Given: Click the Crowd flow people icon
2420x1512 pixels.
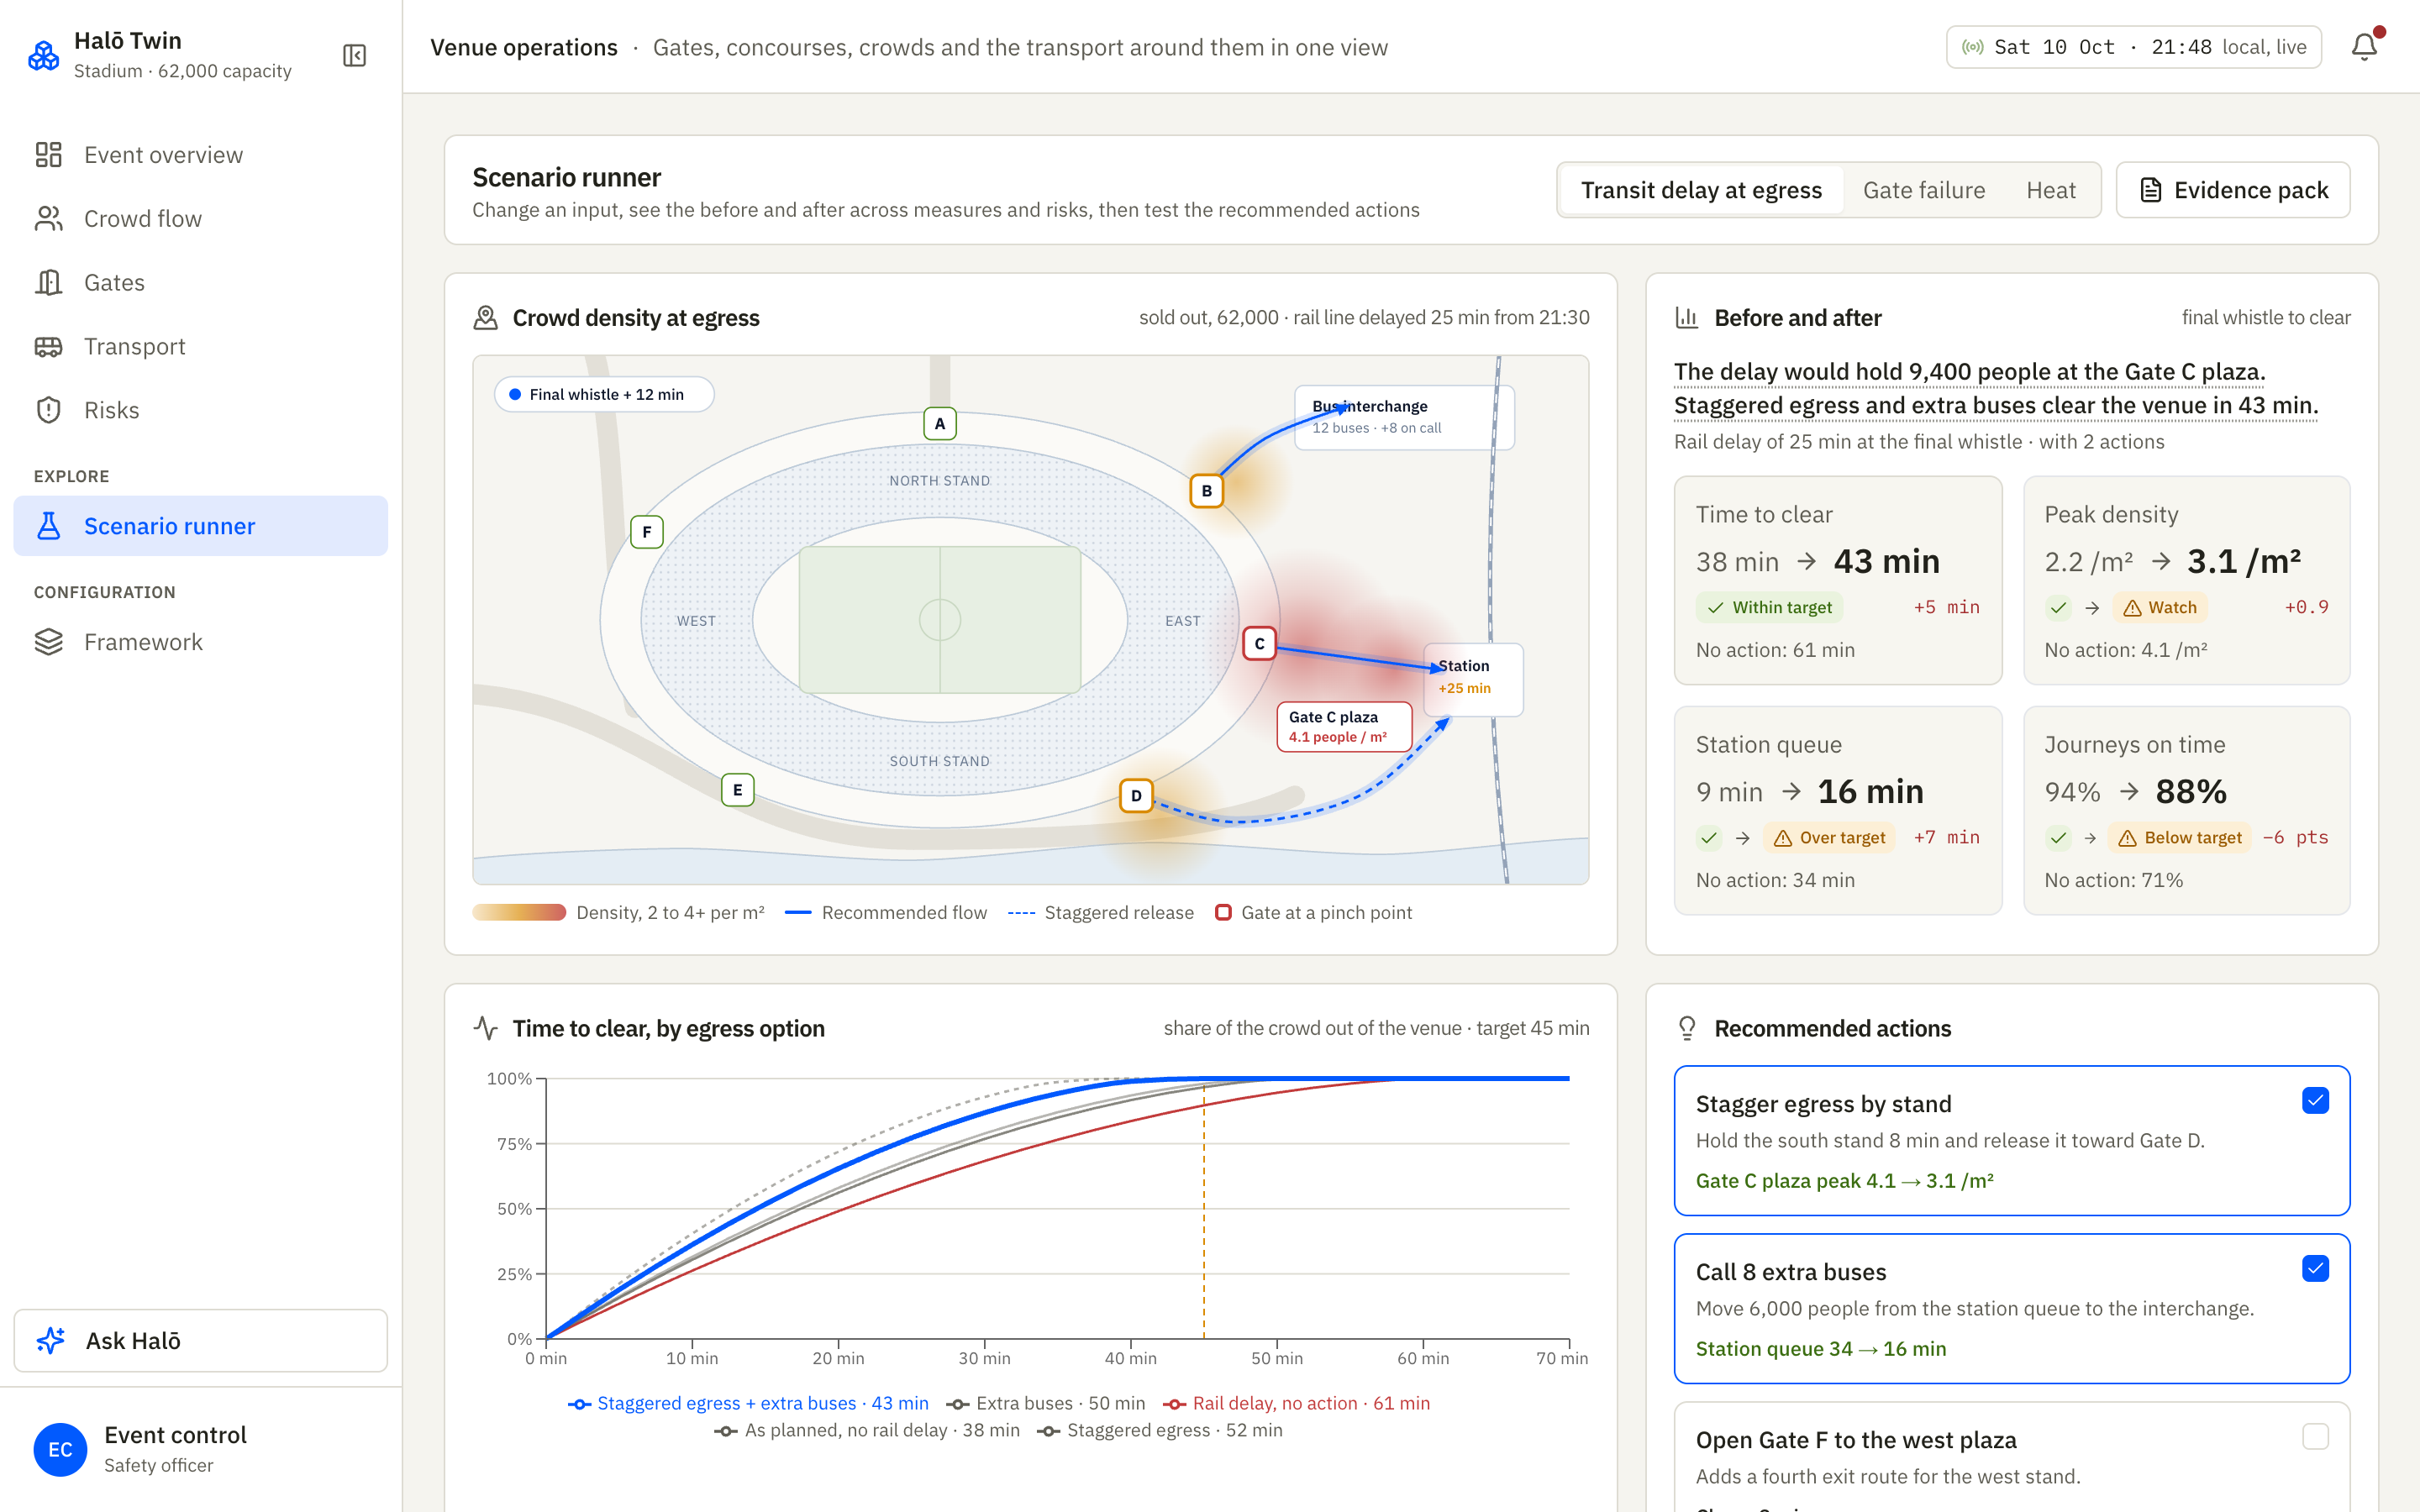Looking at the screenshot, I should pyautogui.click(x=48, y=218).
